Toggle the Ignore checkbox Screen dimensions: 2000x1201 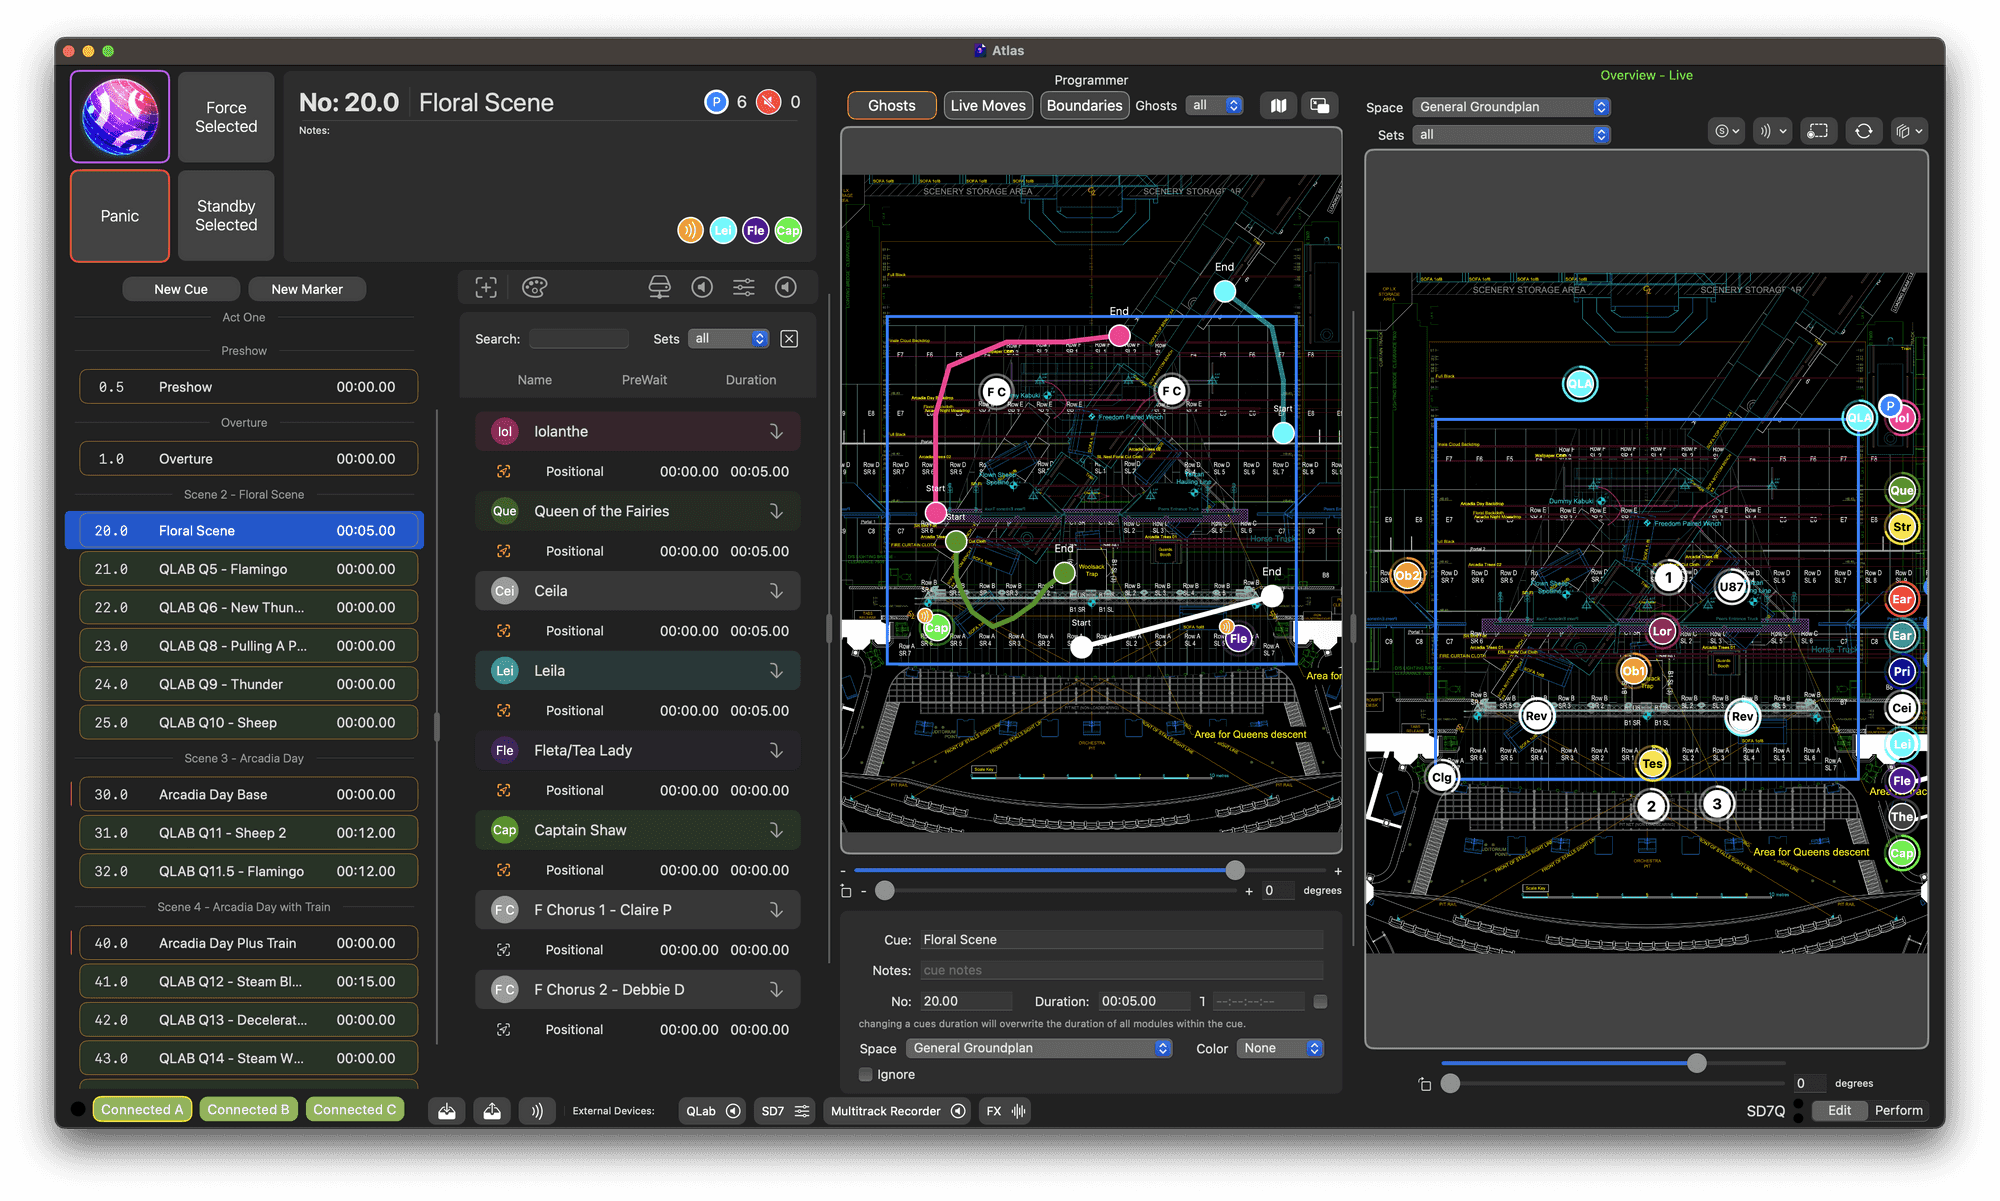coord(866,1075)
